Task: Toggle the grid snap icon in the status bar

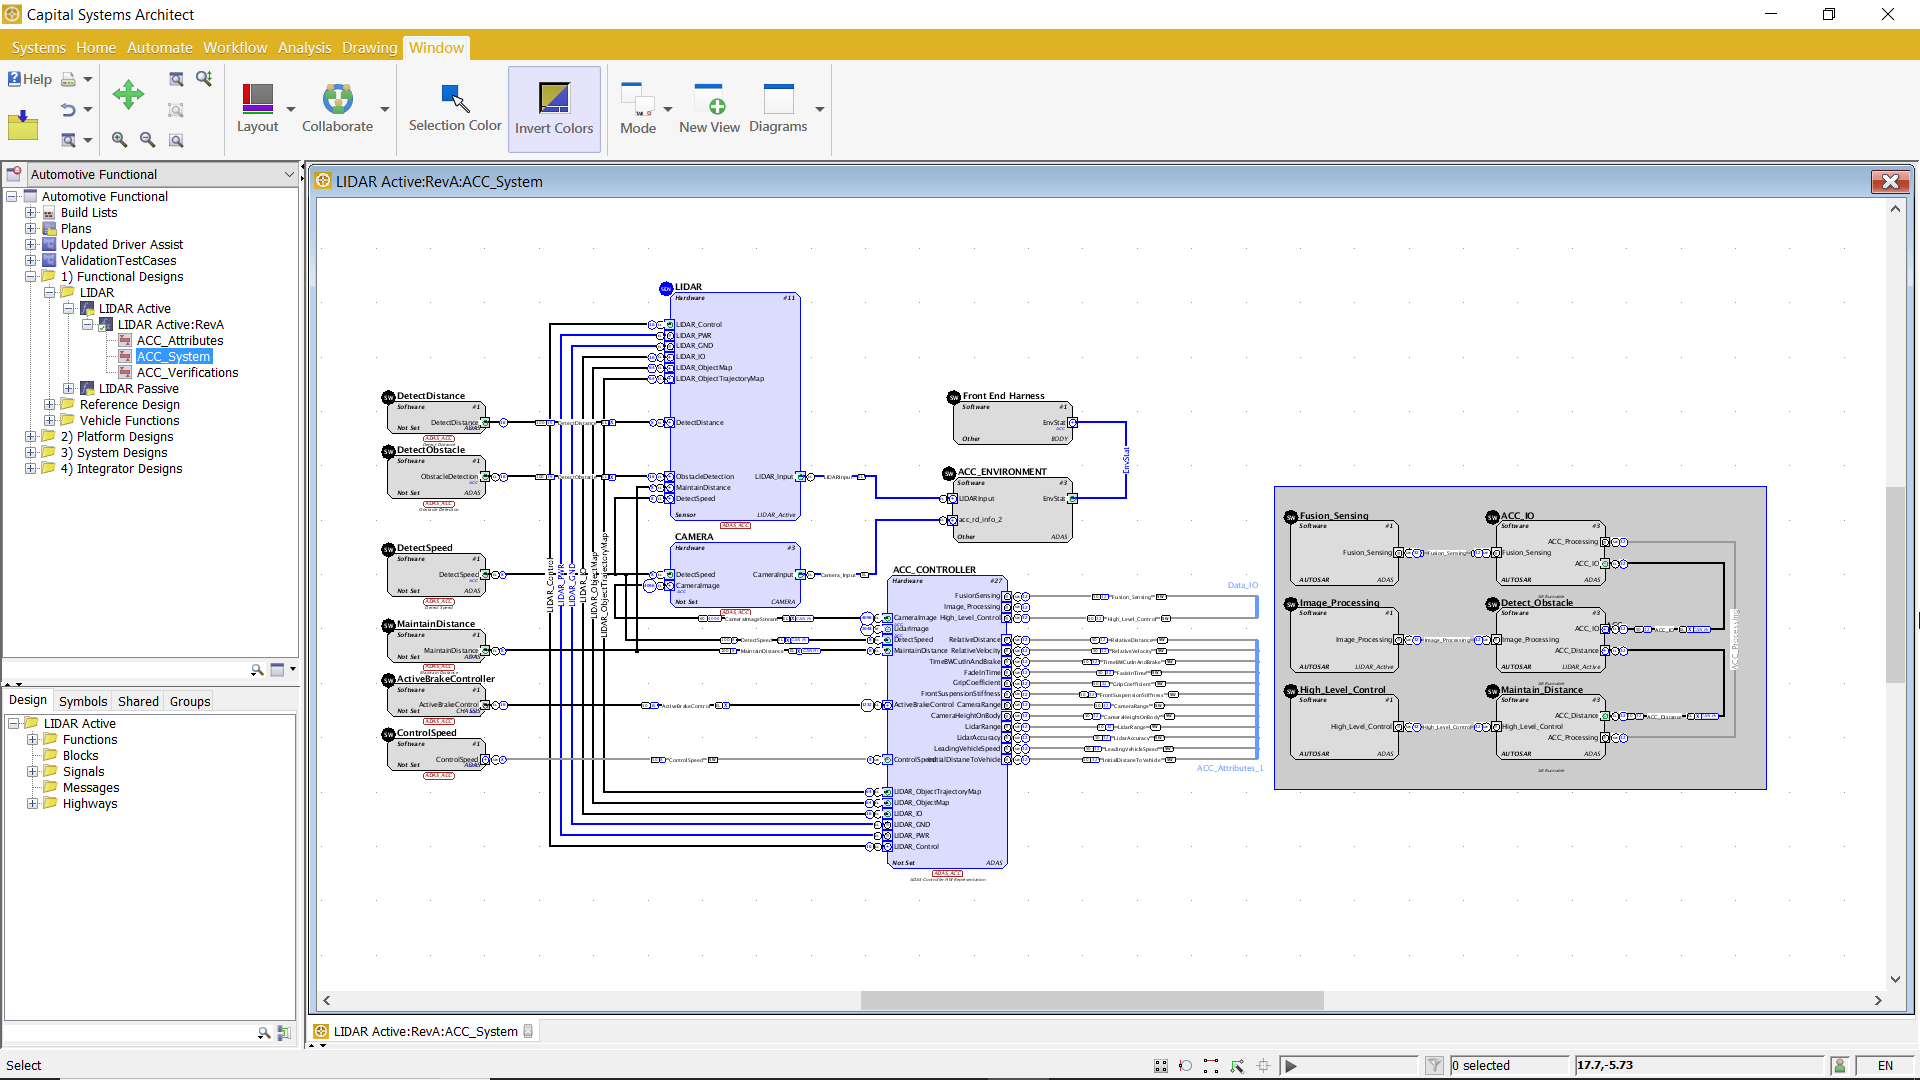Action: point(1161,1066)
